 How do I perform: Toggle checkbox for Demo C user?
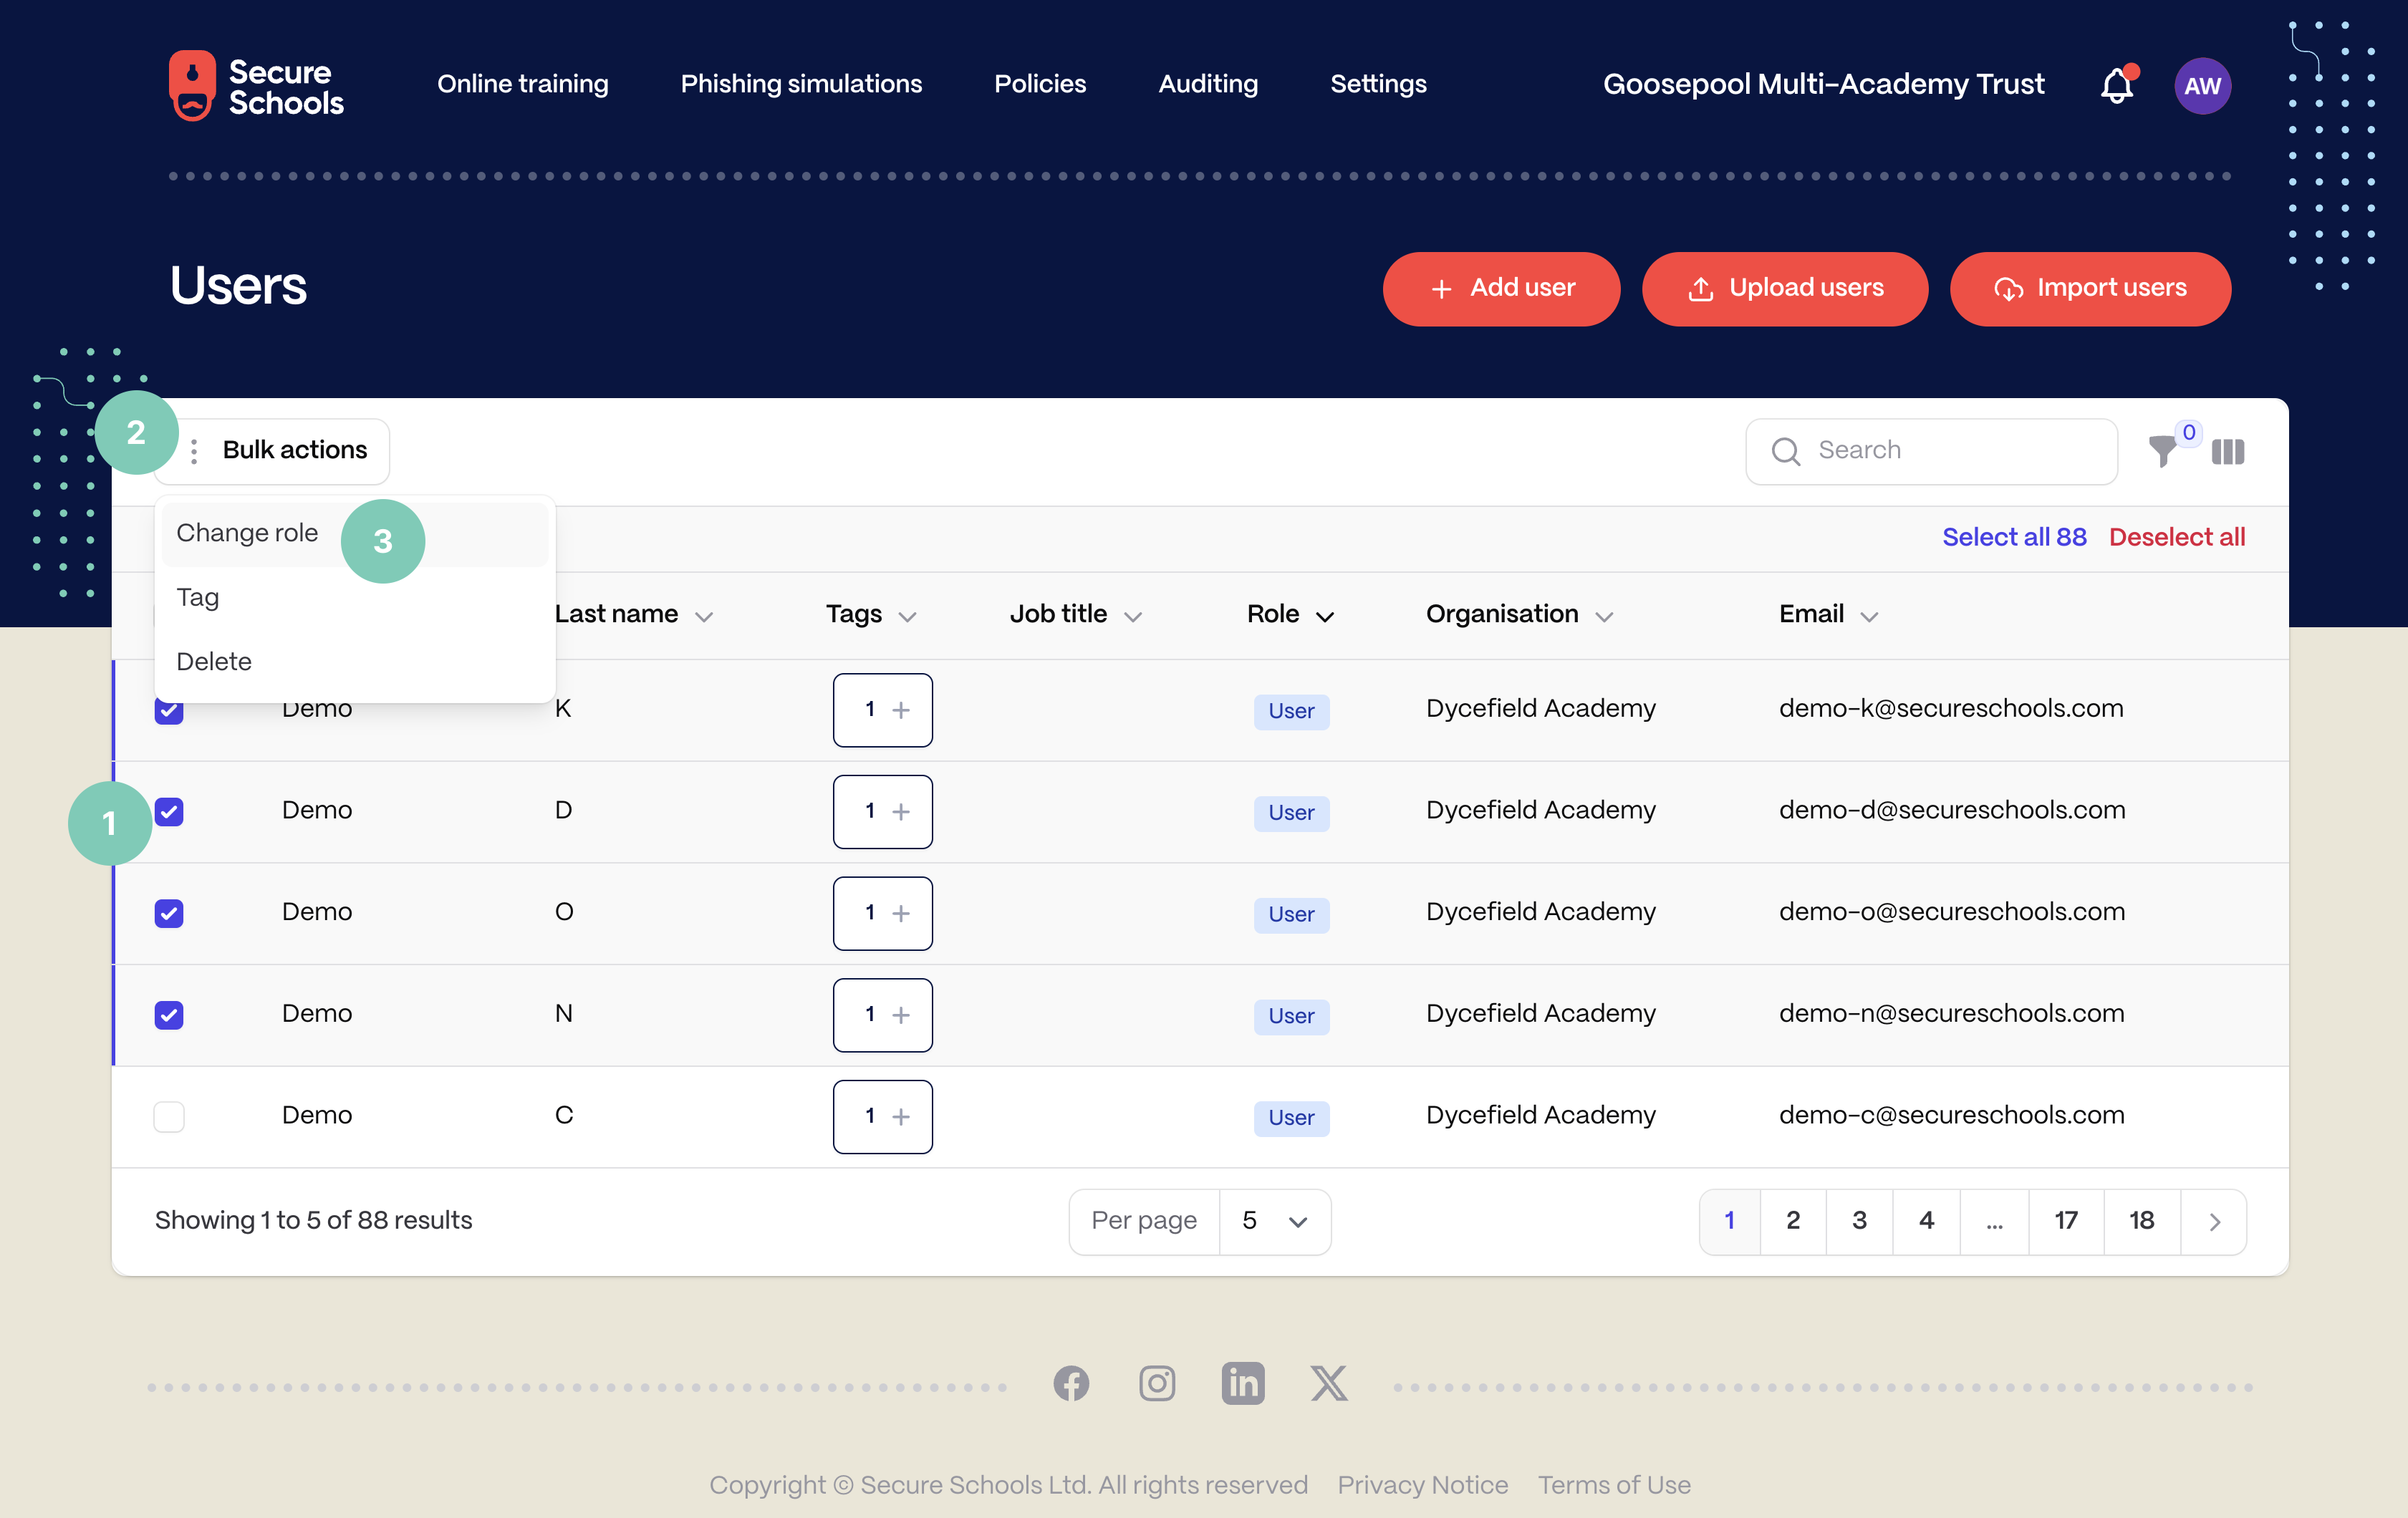[x=170, y=1114]
